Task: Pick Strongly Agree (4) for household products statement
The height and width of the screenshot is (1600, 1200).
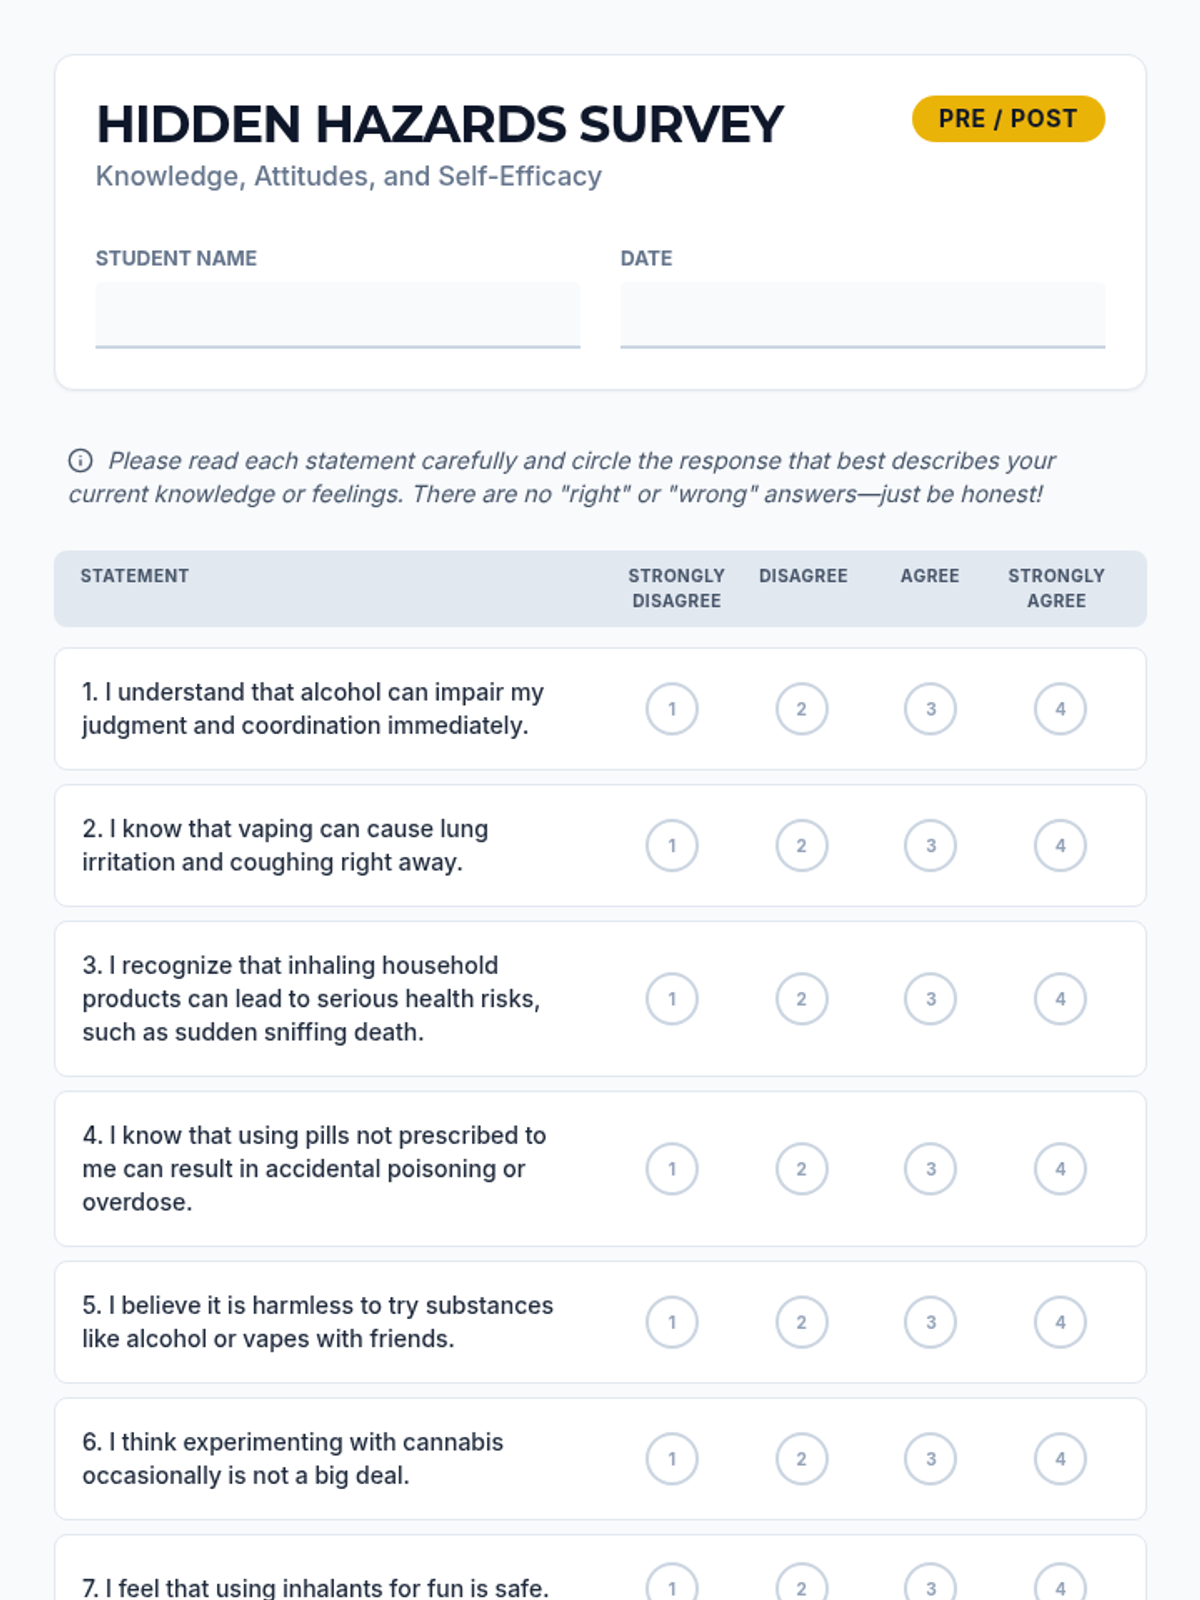Action: (x=1060, y=999)
